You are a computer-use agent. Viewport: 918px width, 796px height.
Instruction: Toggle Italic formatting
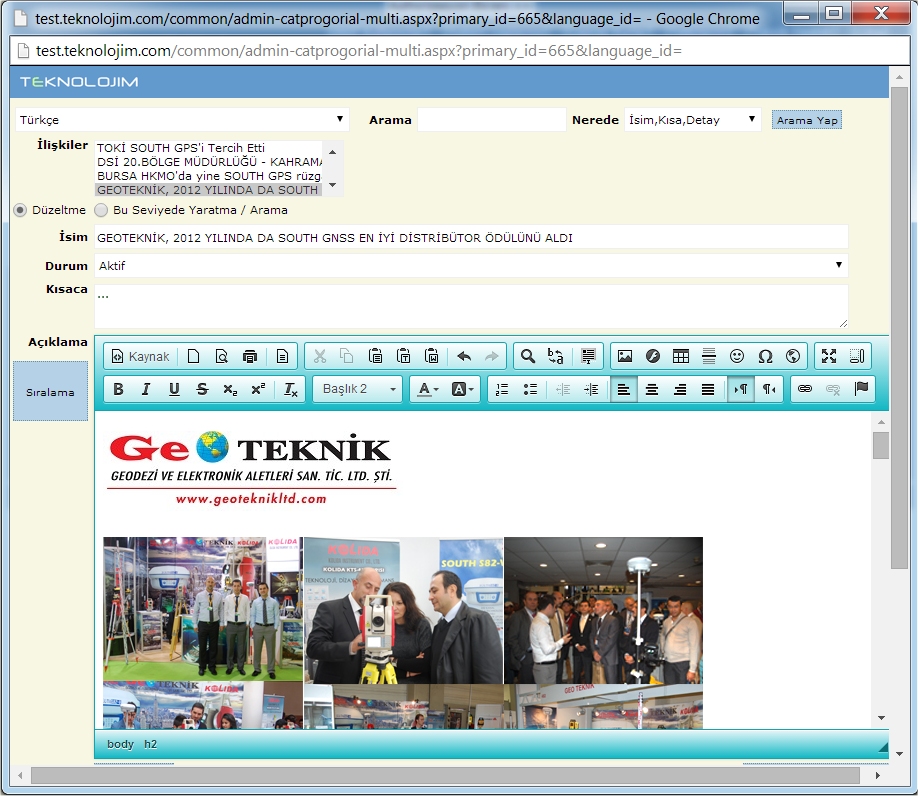[x=146, y=389]
